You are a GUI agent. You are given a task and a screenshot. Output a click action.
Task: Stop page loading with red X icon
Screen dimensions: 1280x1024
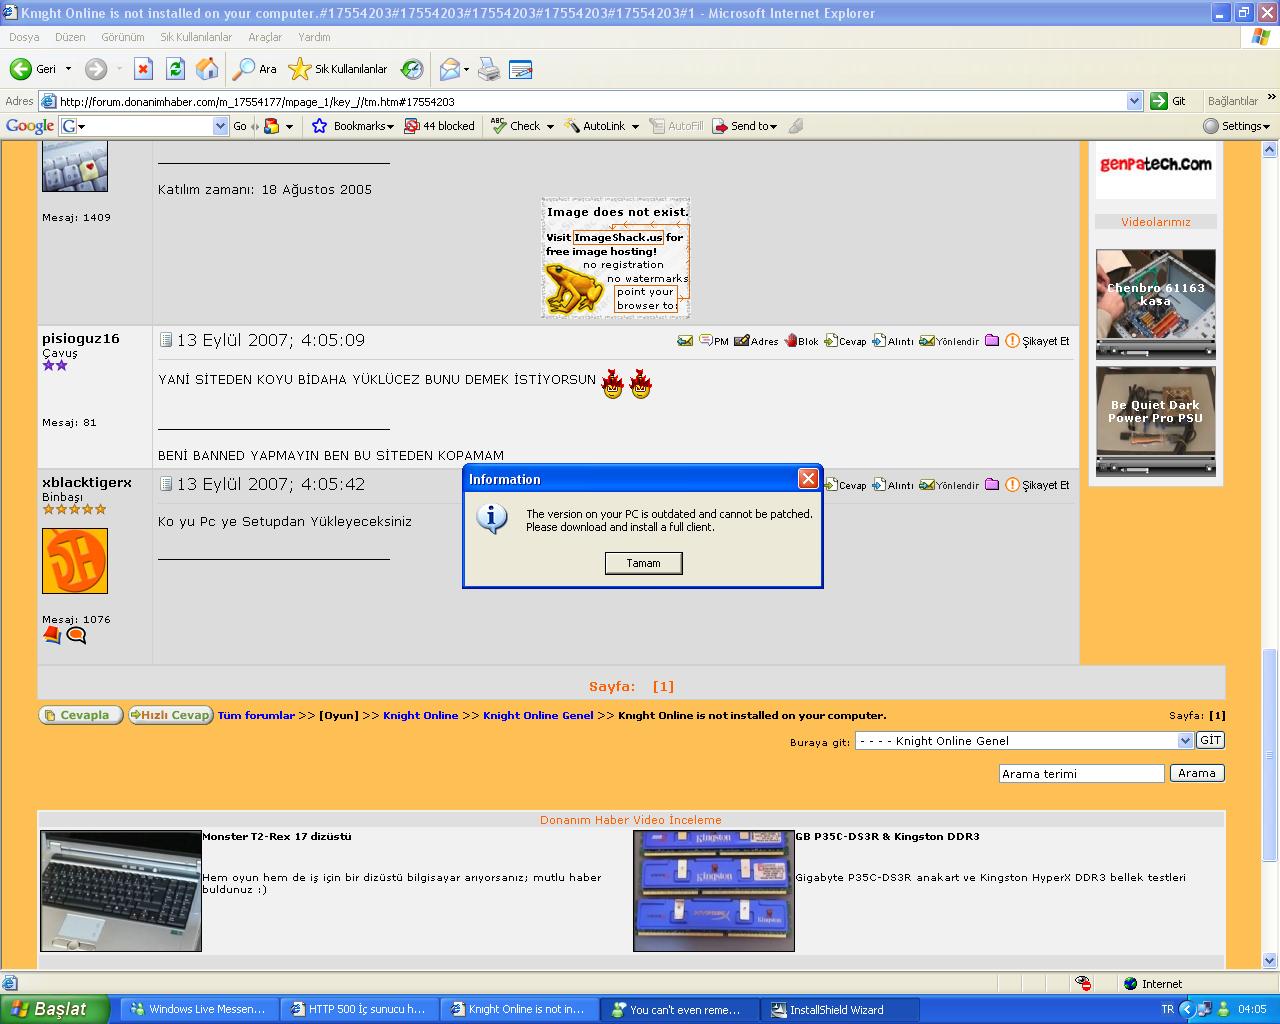click(x=143, y=69)
